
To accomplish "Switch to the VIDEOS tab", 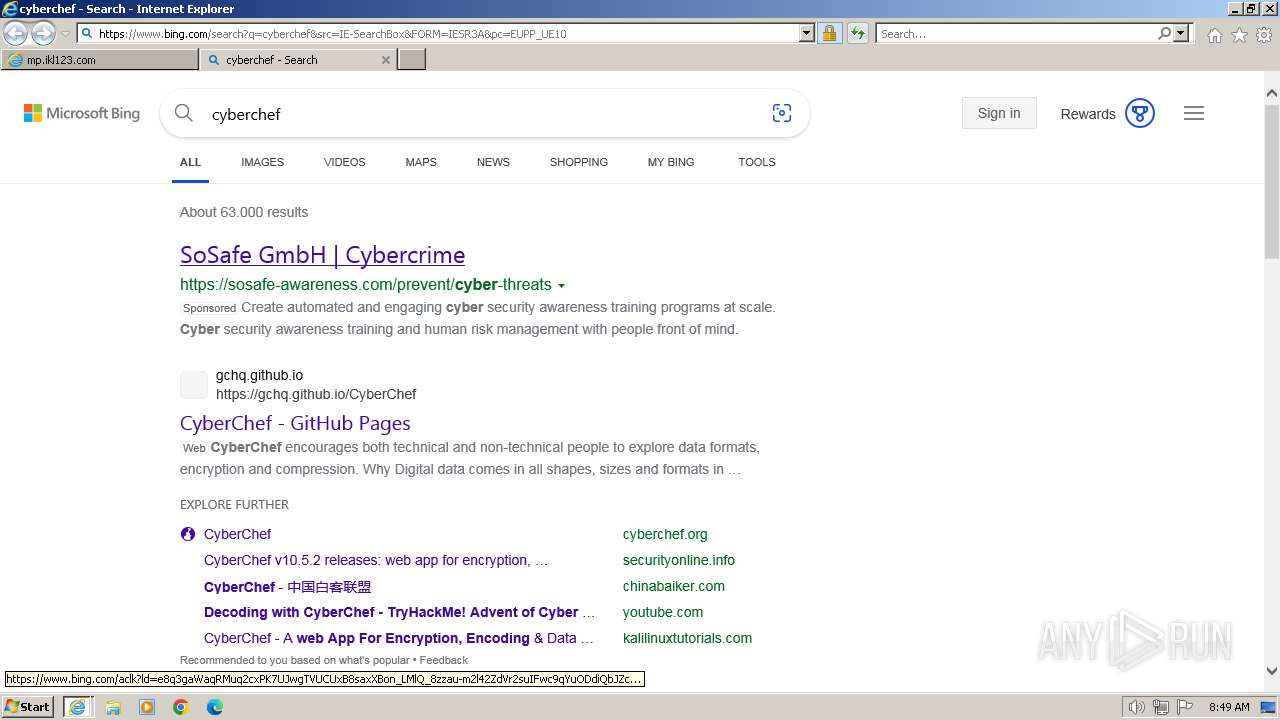I will pos(344,162).
